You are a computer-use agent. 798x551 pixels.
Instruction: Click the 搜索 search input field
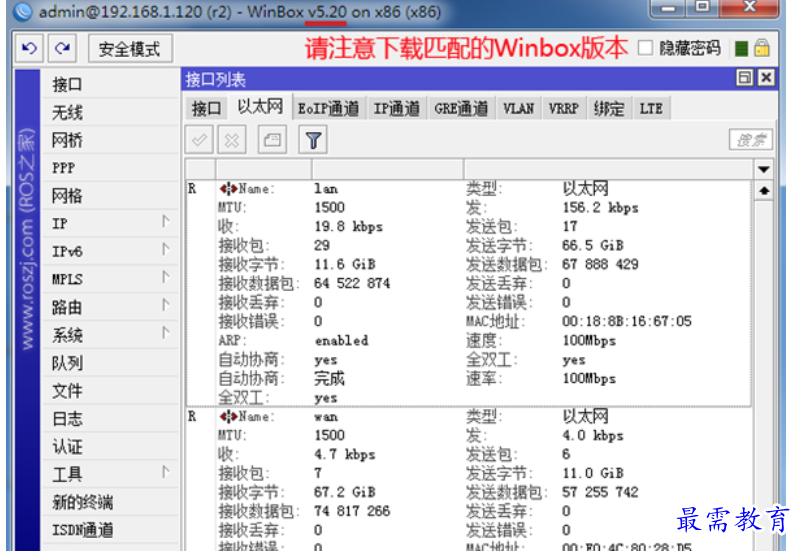click(750, 141)
